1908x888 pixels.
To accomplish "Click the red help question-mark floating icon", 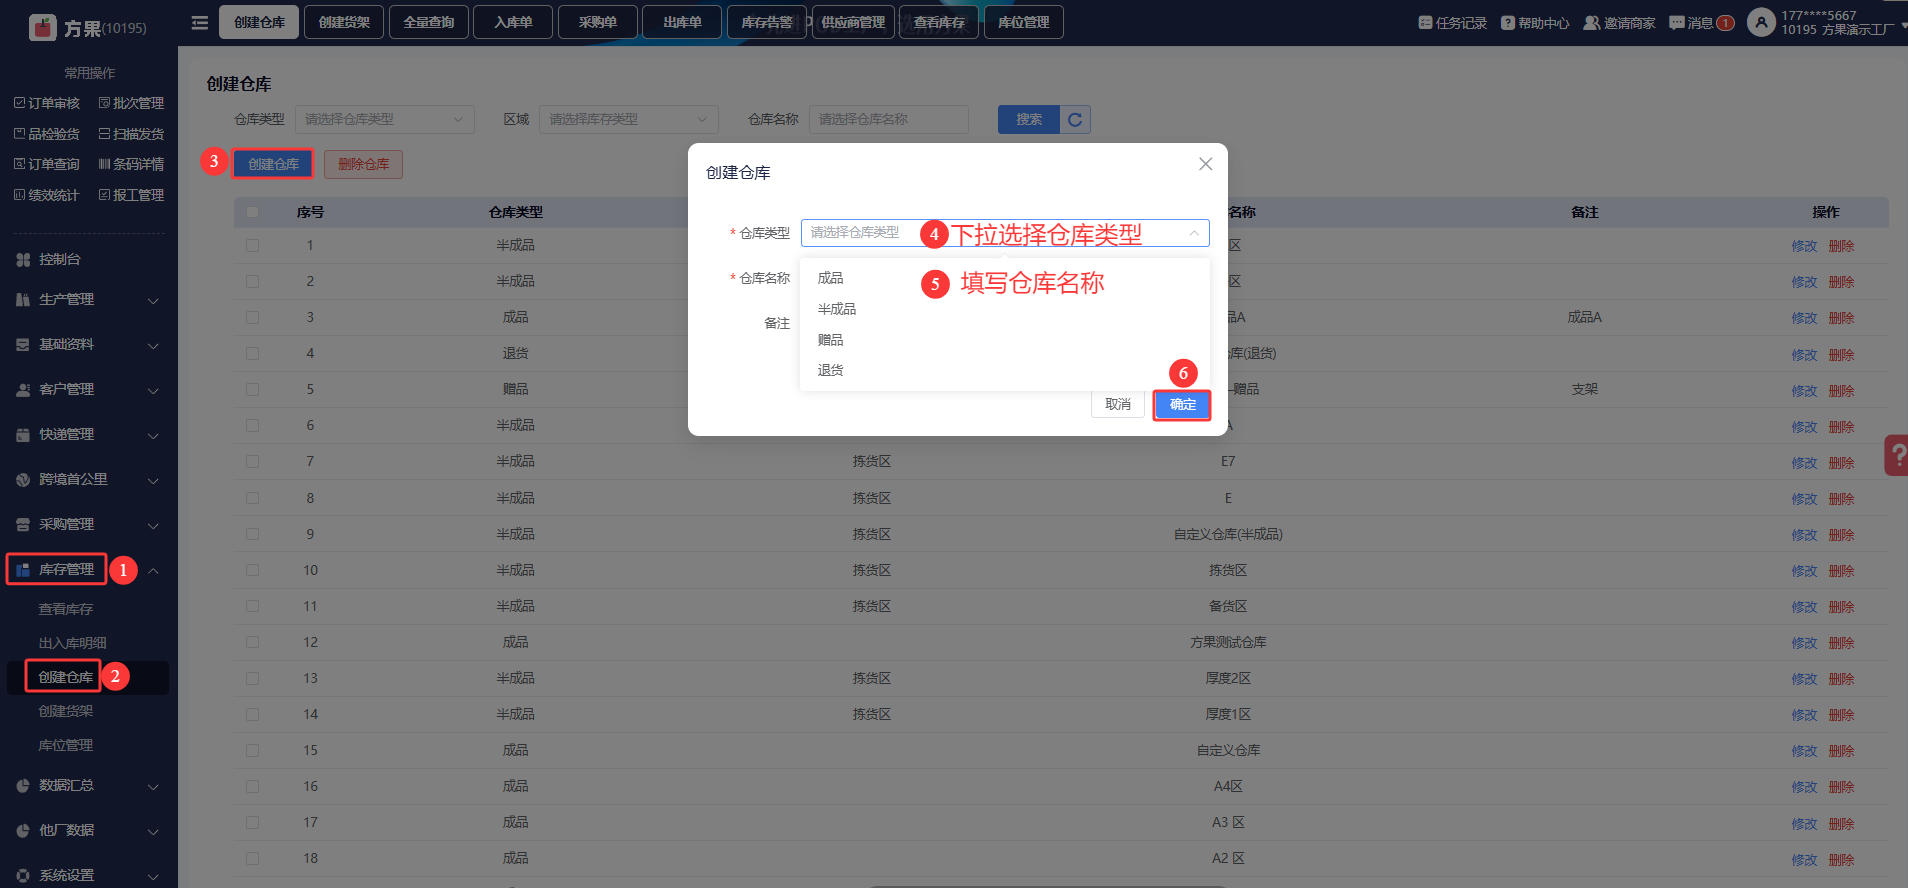I will (x=1897, y=455).
